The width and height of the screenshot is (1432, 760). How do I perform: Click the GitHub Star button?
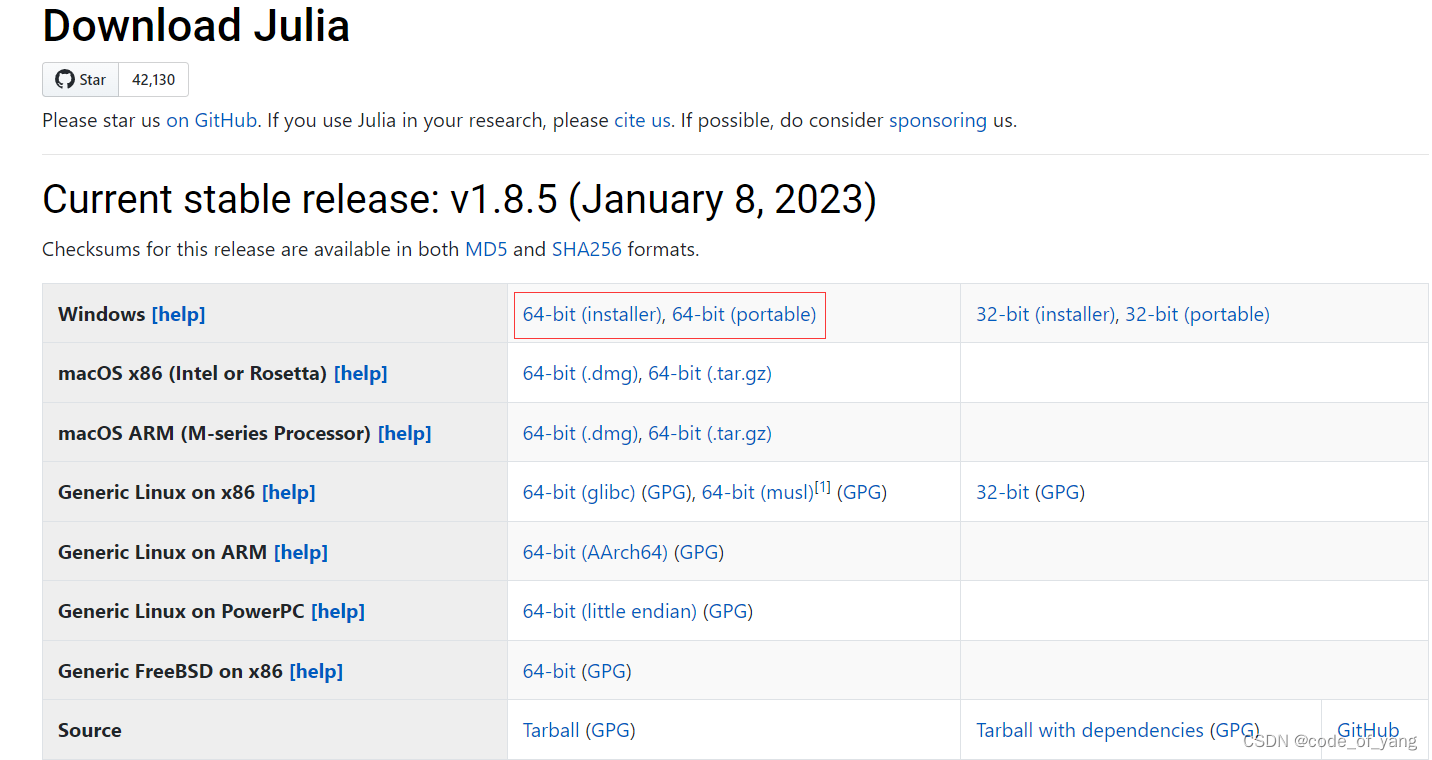pyautogui.click(x=80, y=80)
